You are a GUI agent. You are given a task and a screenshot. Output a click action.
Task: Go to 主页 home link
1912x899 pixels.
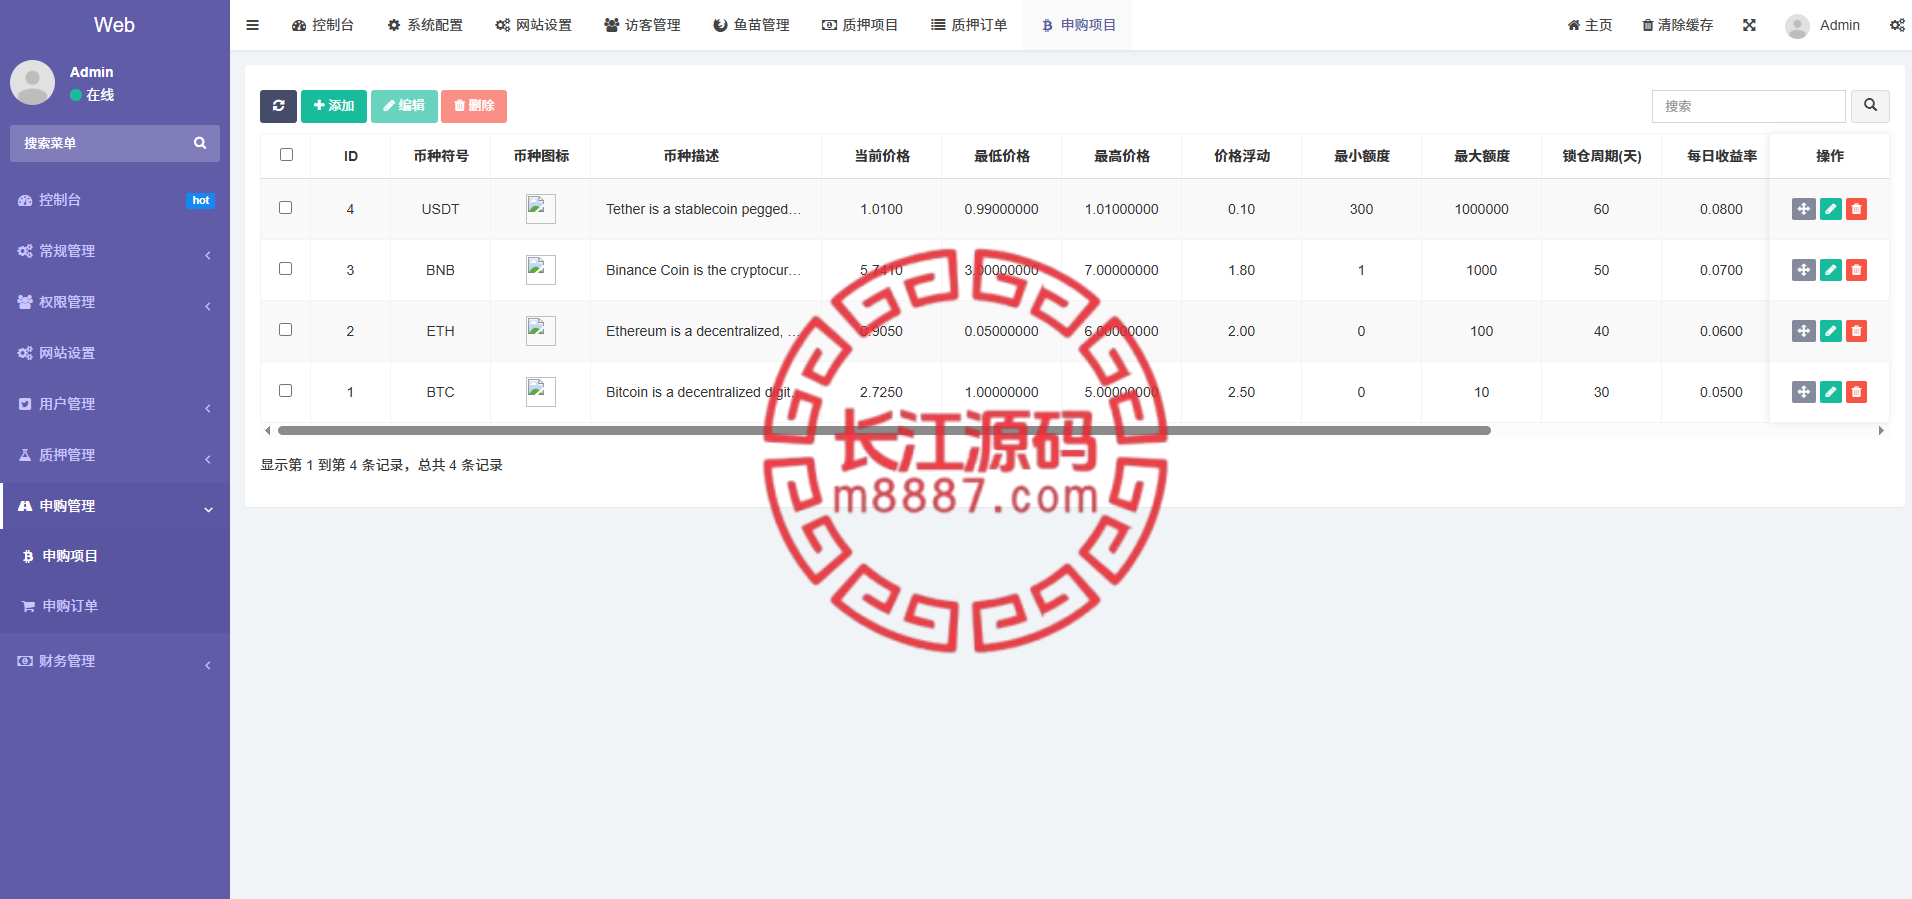1590,25
